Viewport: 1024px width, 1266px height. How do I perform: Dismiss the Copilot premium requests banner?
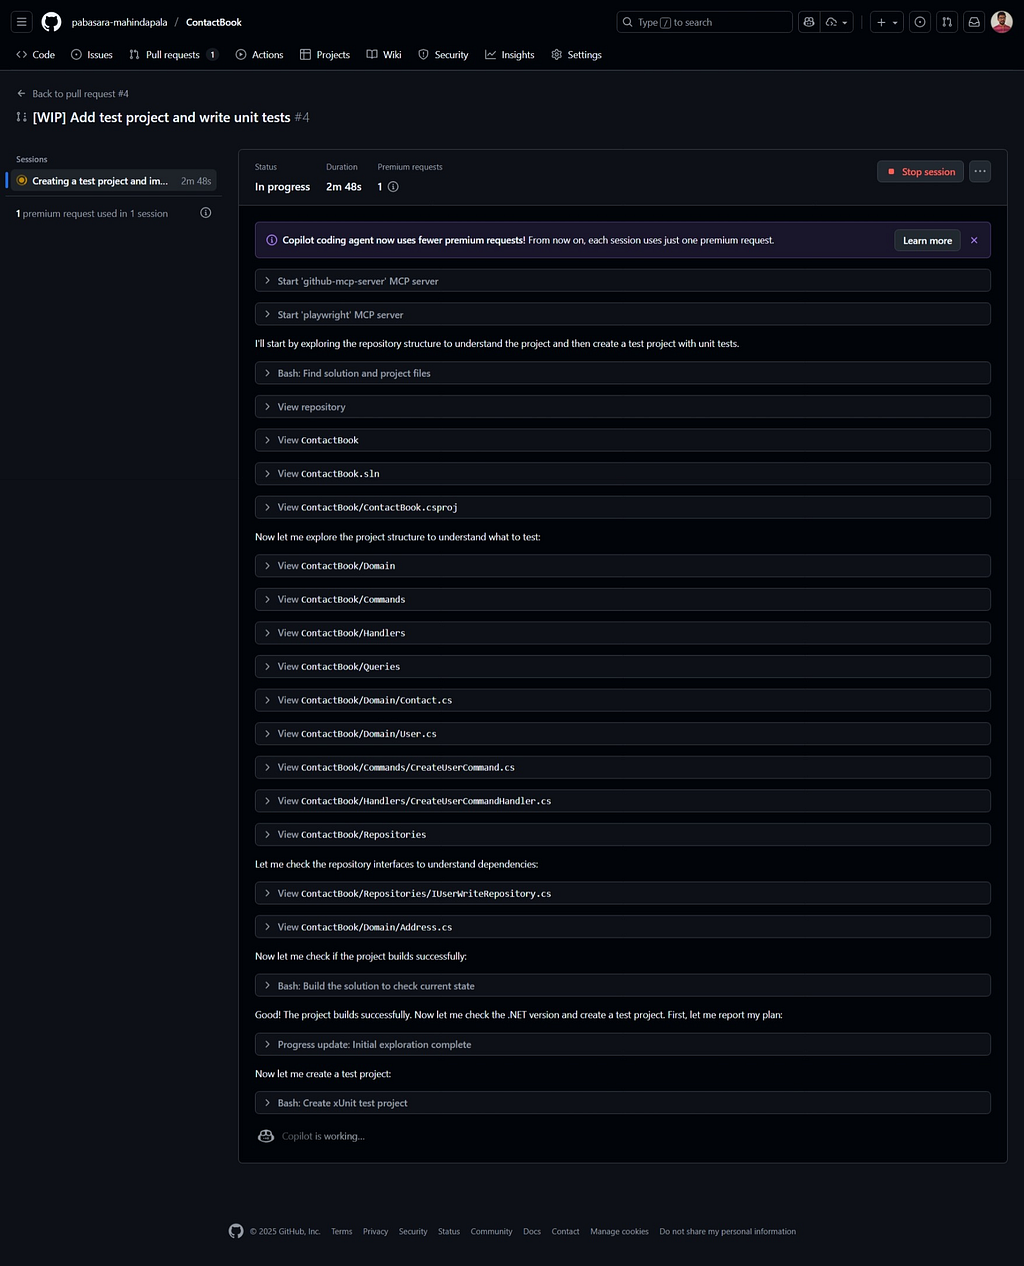click(974, 240)
